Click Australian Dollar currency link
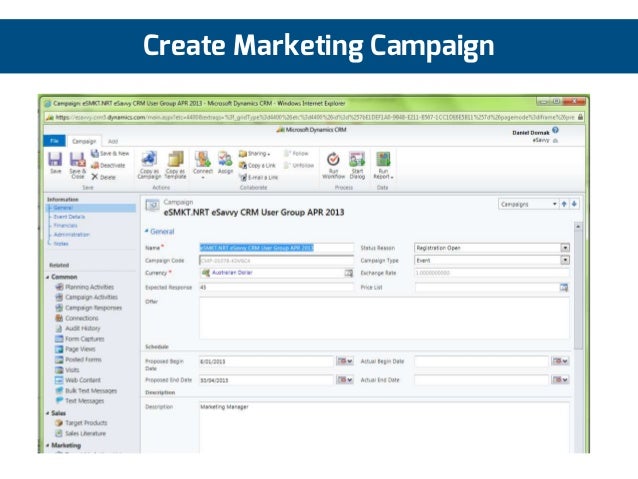The height and width of the screenshot is (479, 638). pyautogui.click(x=232, y=273)
